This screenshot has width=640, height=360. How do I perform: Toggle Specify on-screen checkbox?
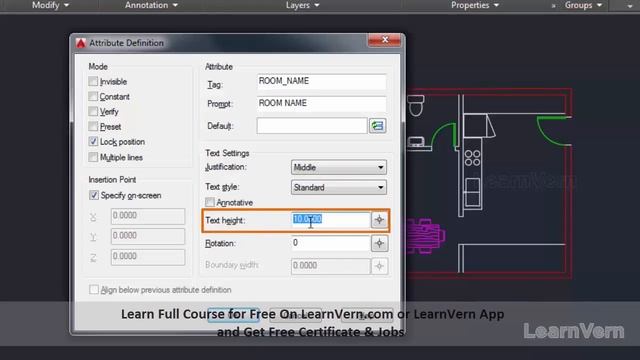pos(93,195)
